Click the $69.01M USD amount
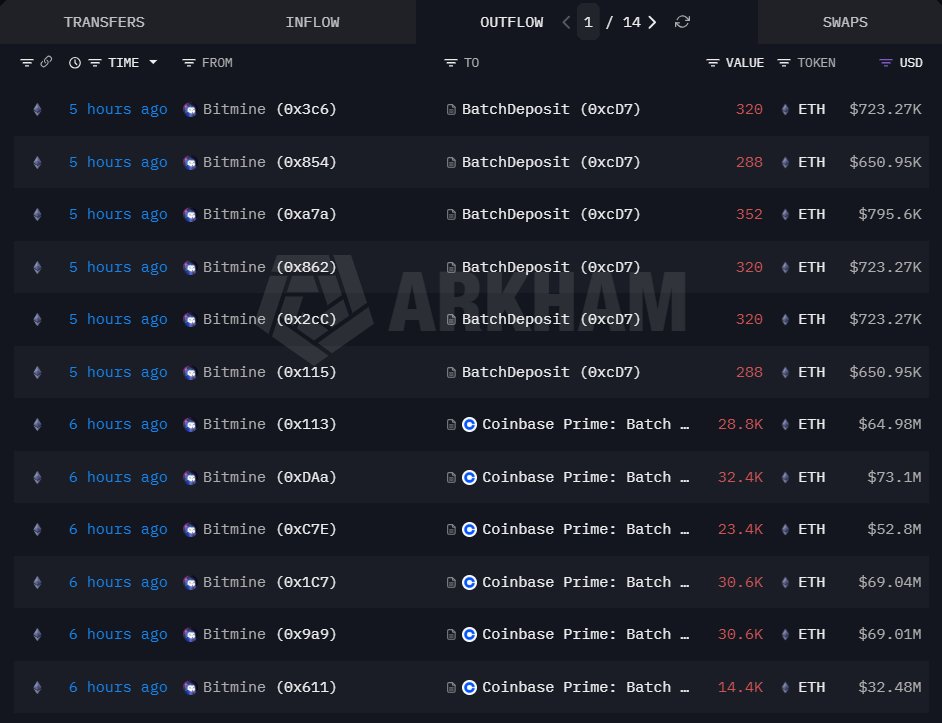The width and height of the screenshot is (942, 723). point(890,635)
